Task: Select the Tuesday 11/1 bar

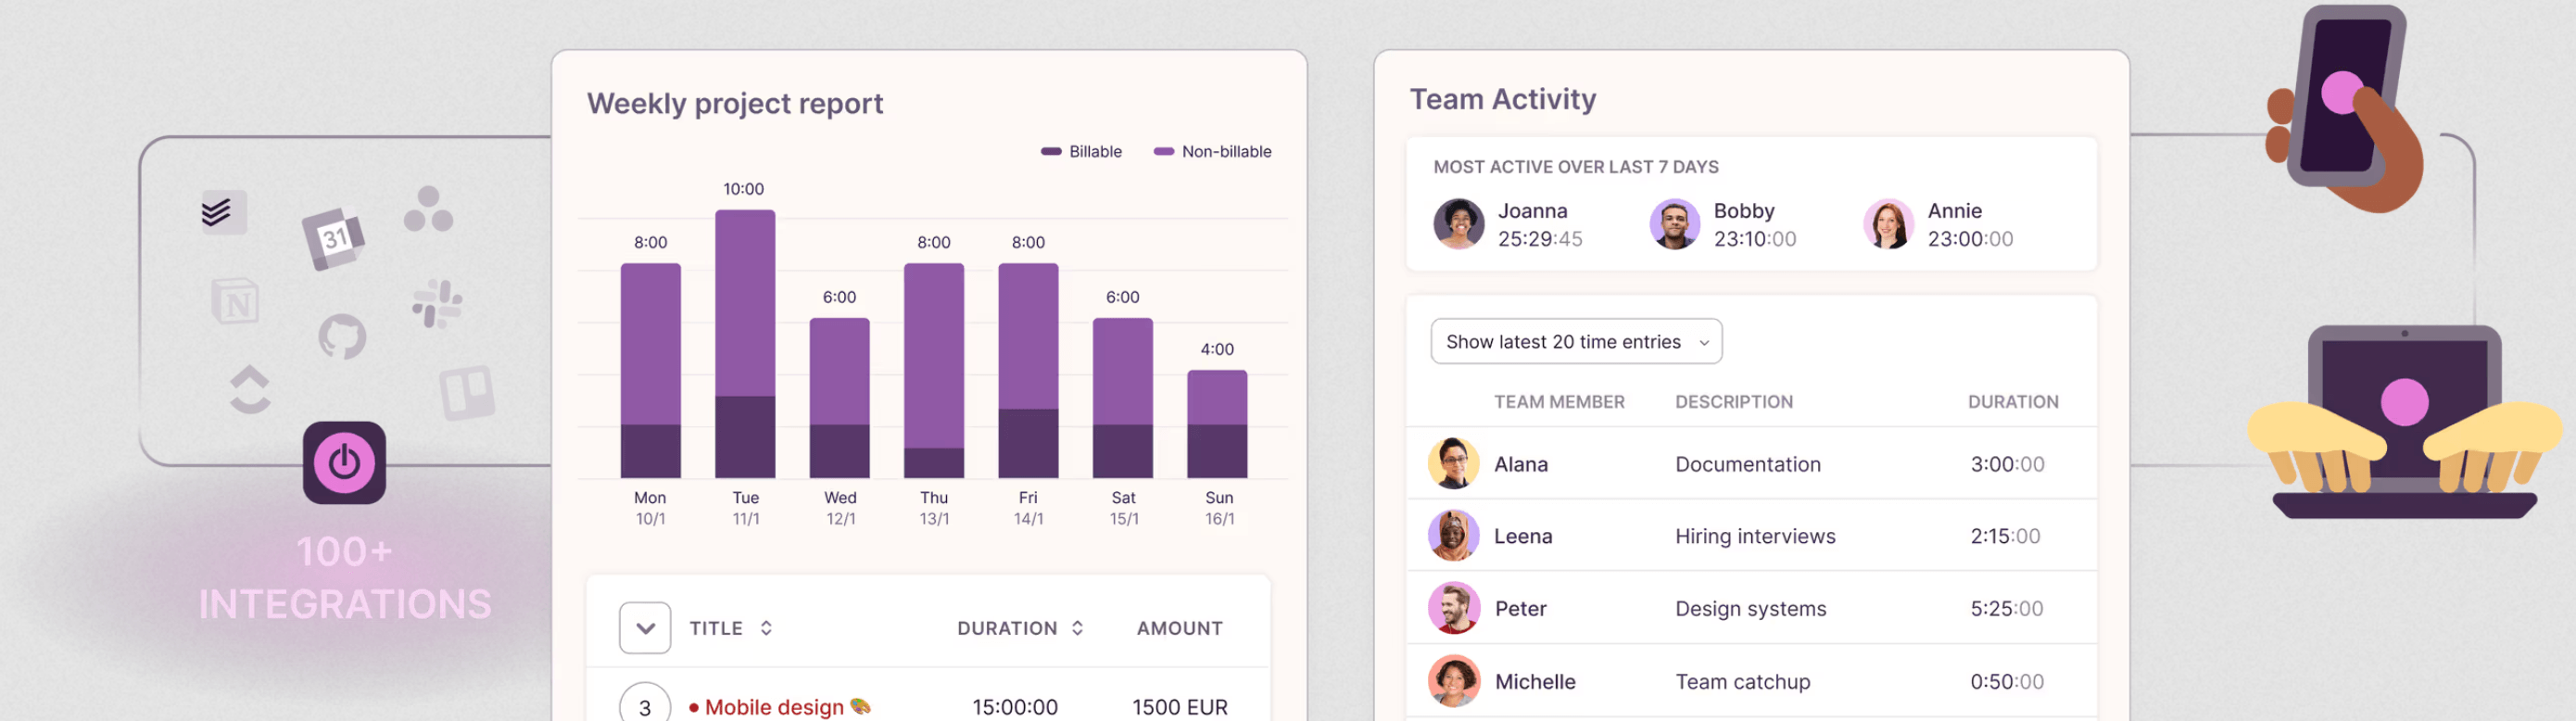Action: (745, 344)
